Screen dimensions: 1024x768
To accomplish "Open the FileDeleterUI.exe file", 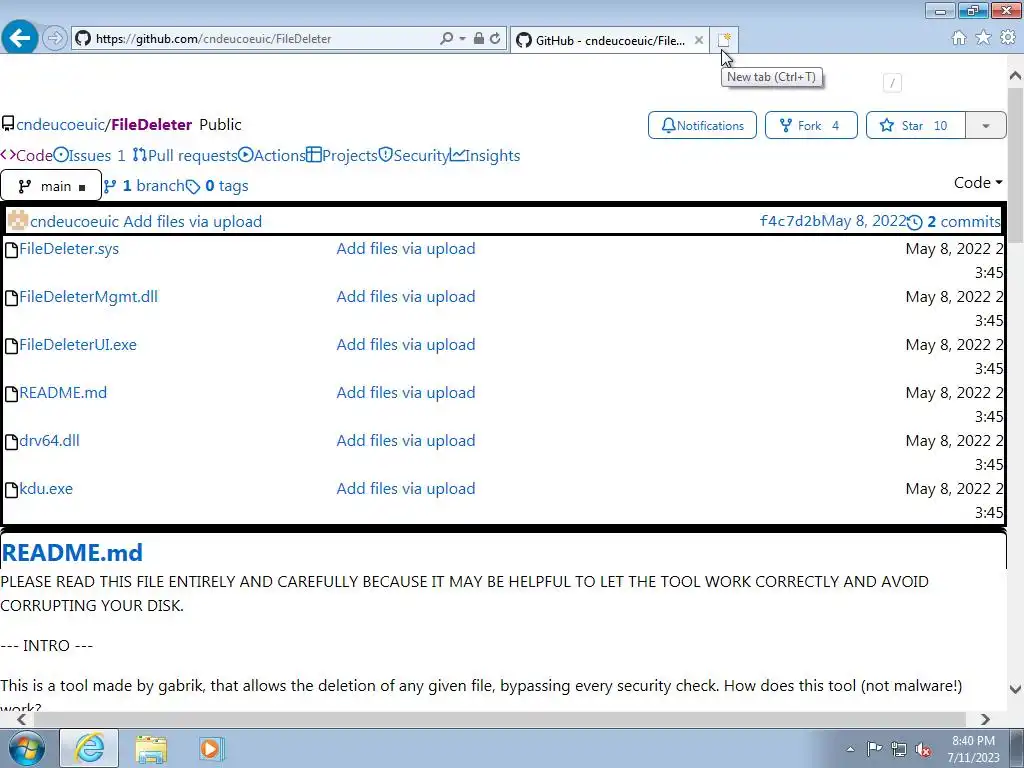I will pos(78,345).
